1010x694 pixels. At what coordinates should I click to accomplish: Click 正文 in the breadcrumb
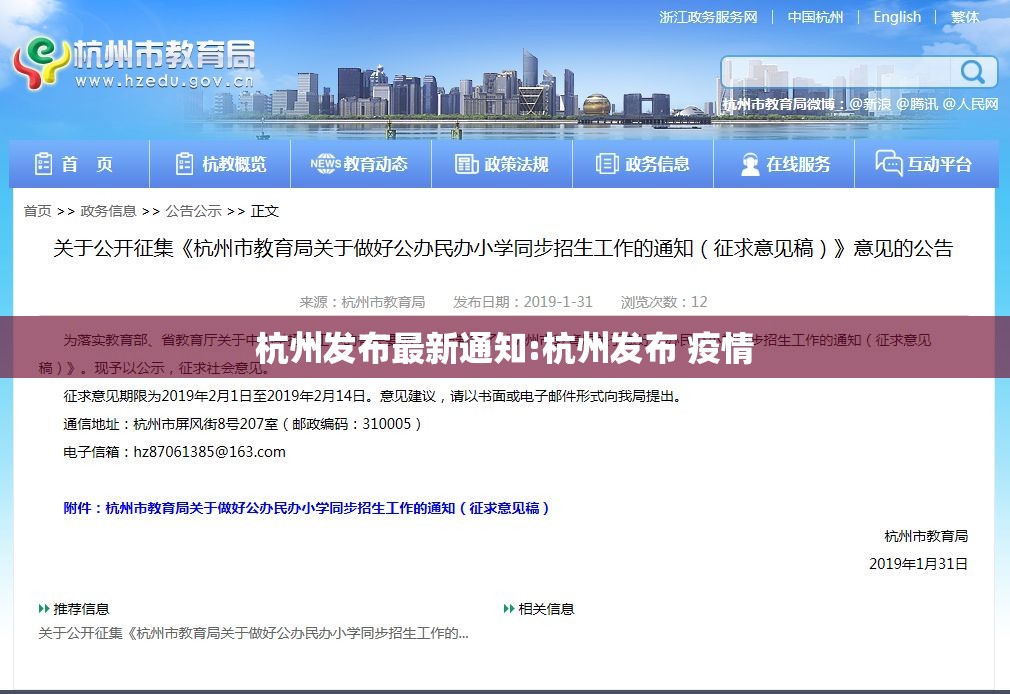(x=264, y=211)
